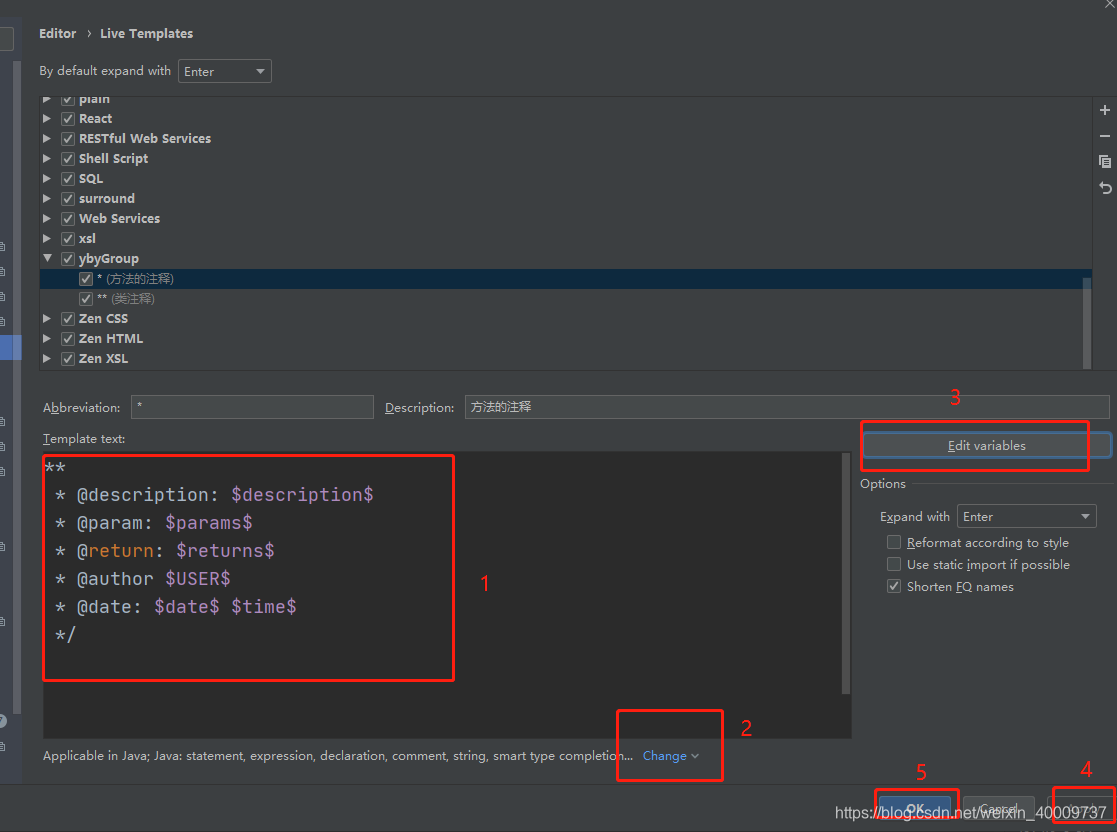The height and width of the screenshot is (832, 1117).
Task: Click the OK button
Action: pyautogui.click(x=915, y=809)
